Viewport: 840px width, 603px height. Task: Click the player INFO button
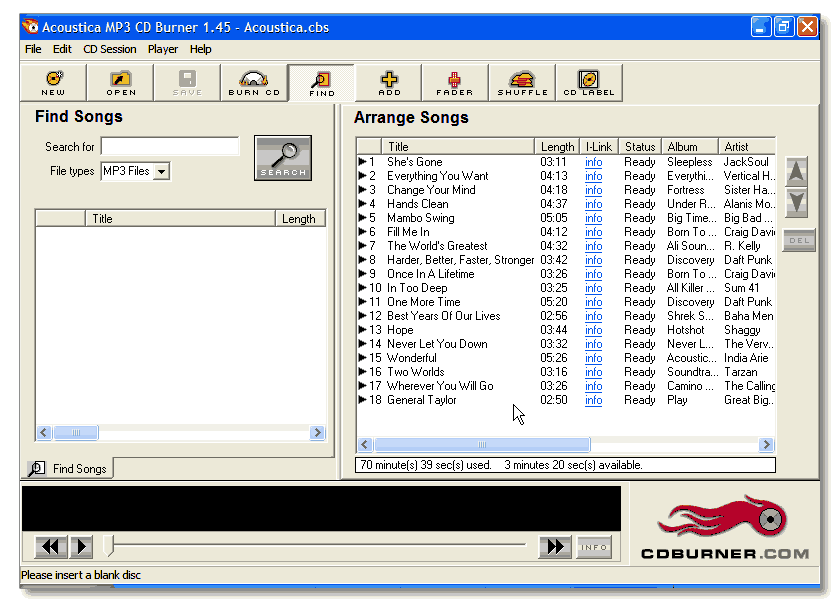coord(594,547)
